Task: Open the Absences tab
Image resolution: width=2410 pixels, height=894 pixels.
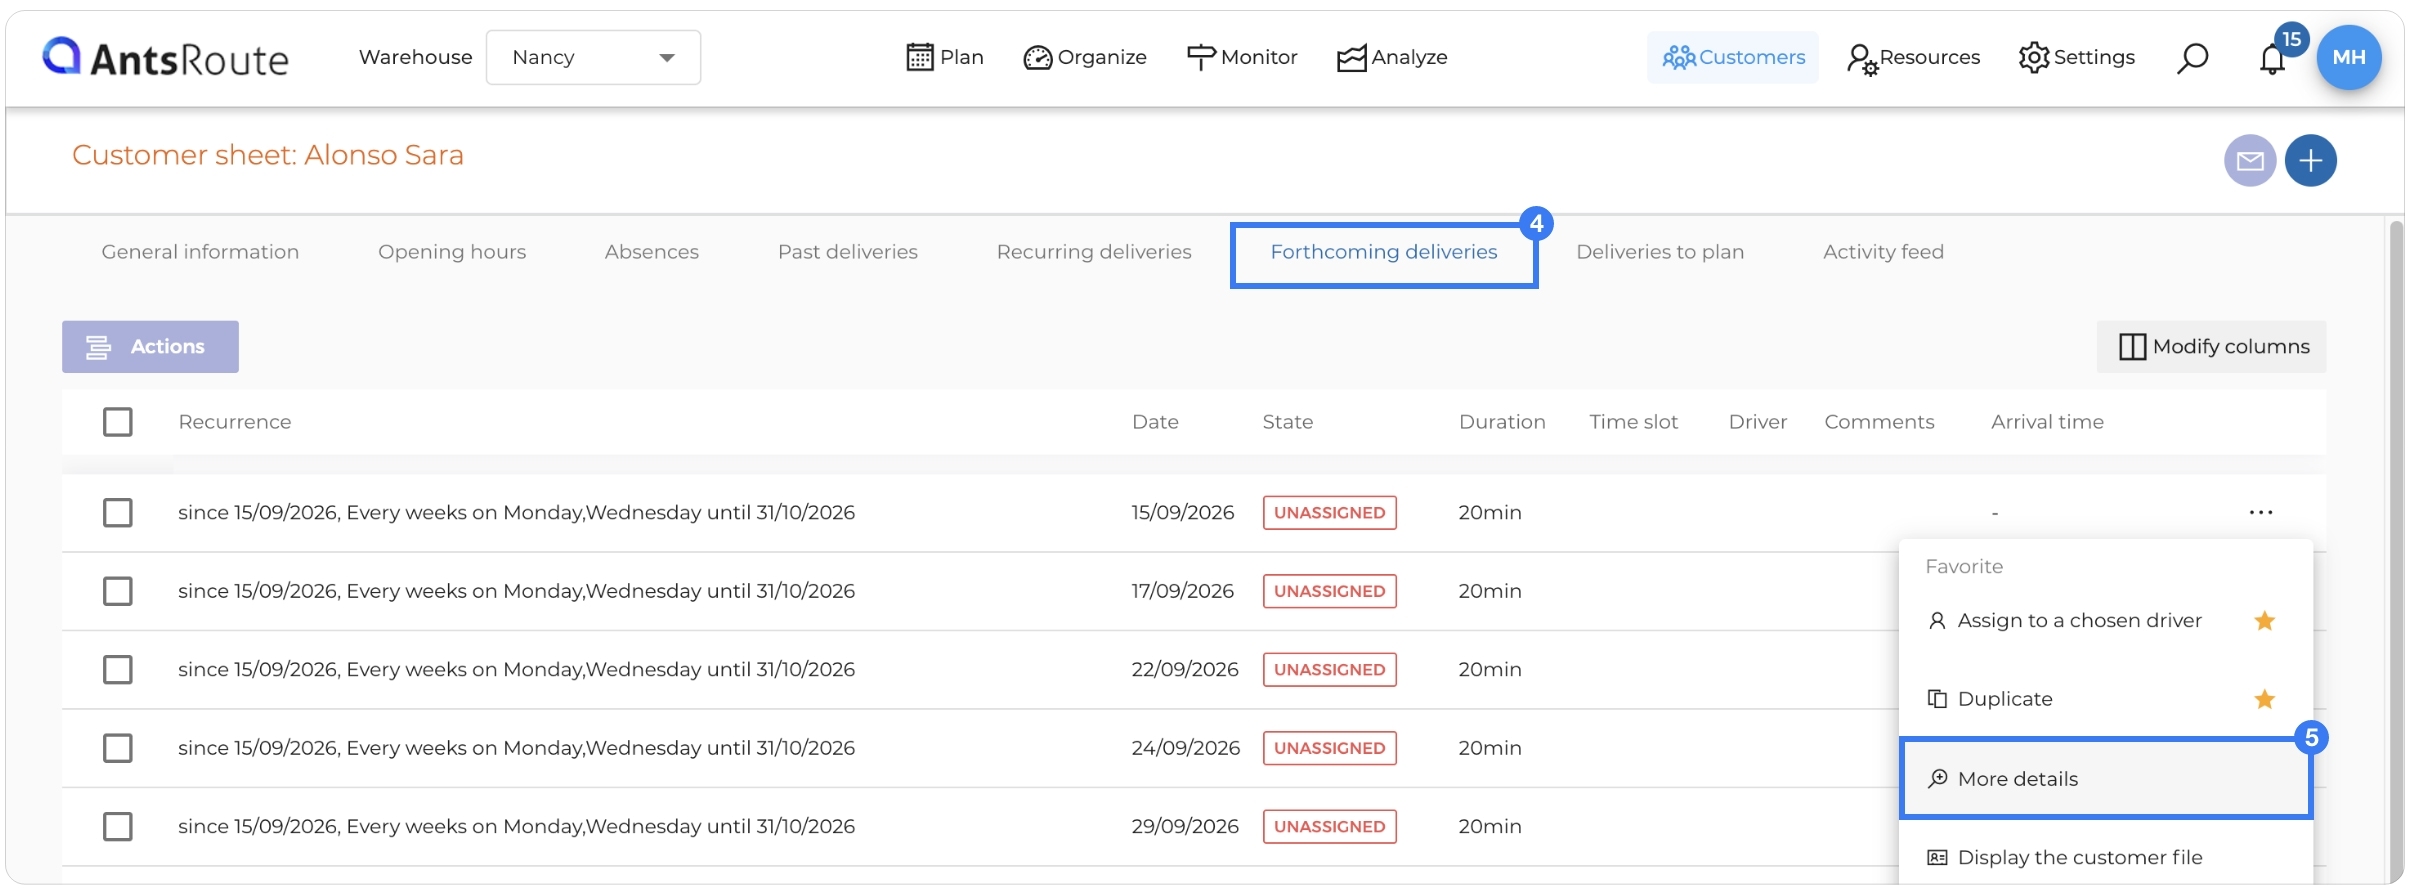Action: coord(652,252)
